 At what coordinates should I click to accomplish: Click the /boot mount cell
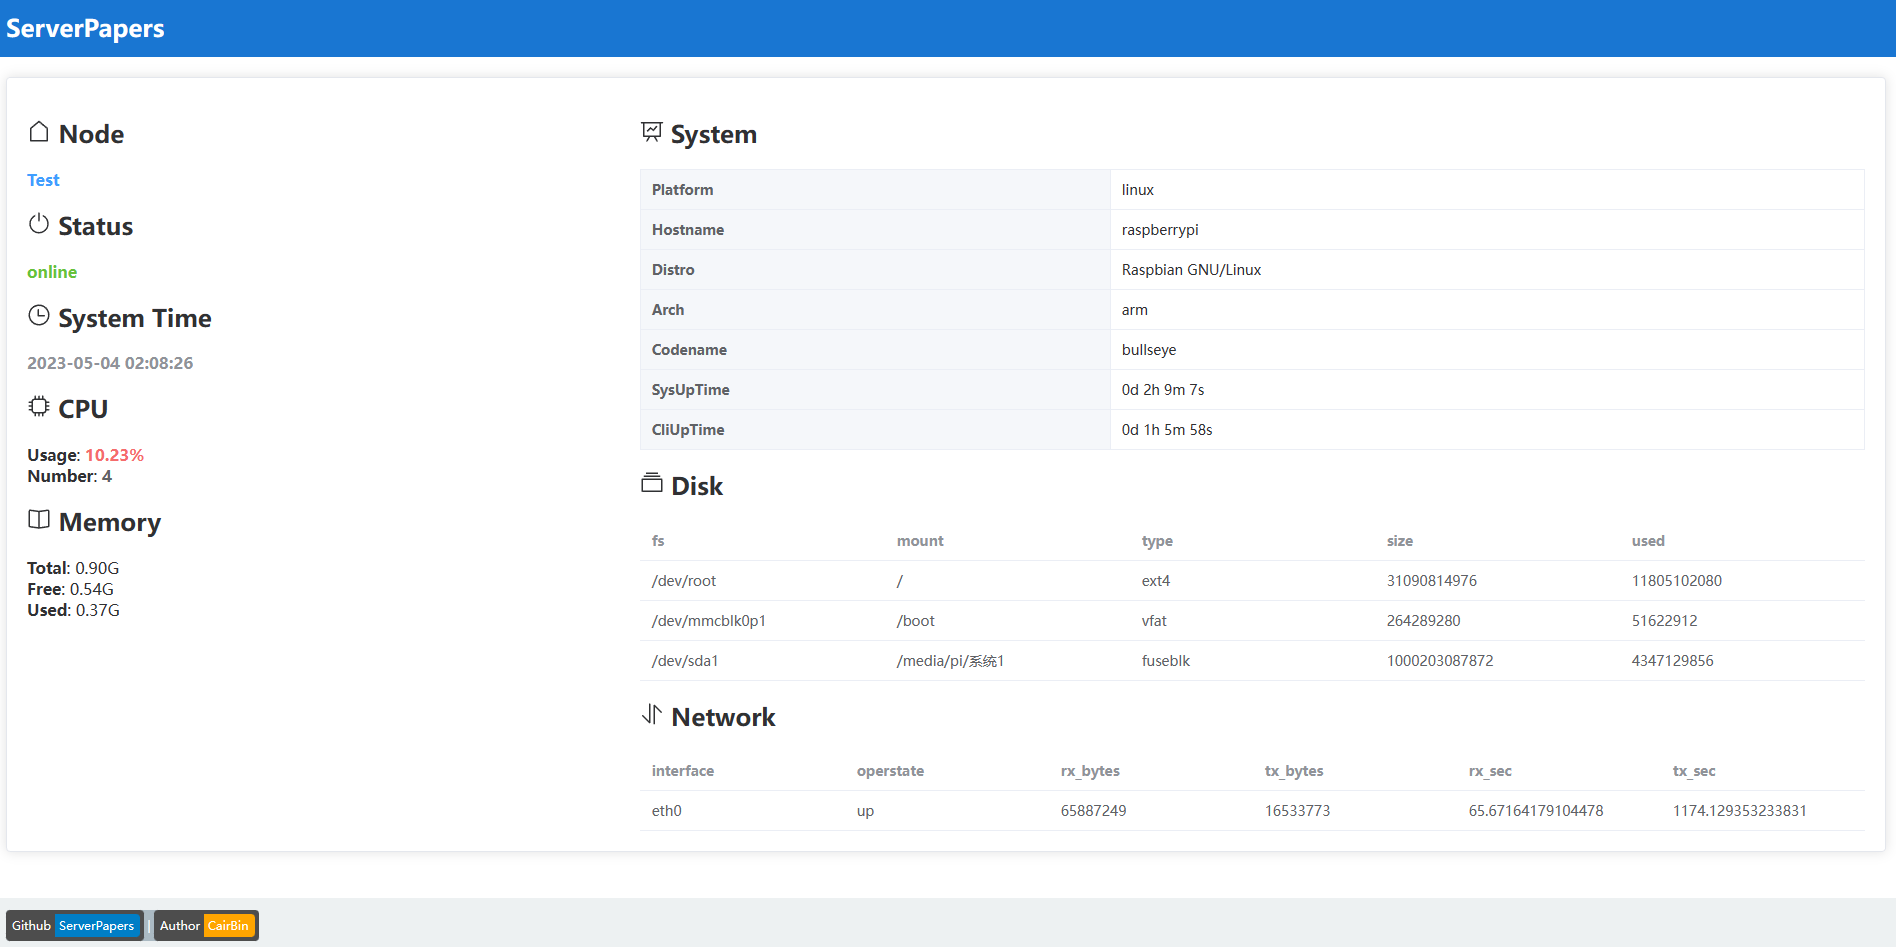[x=916, y=621]
